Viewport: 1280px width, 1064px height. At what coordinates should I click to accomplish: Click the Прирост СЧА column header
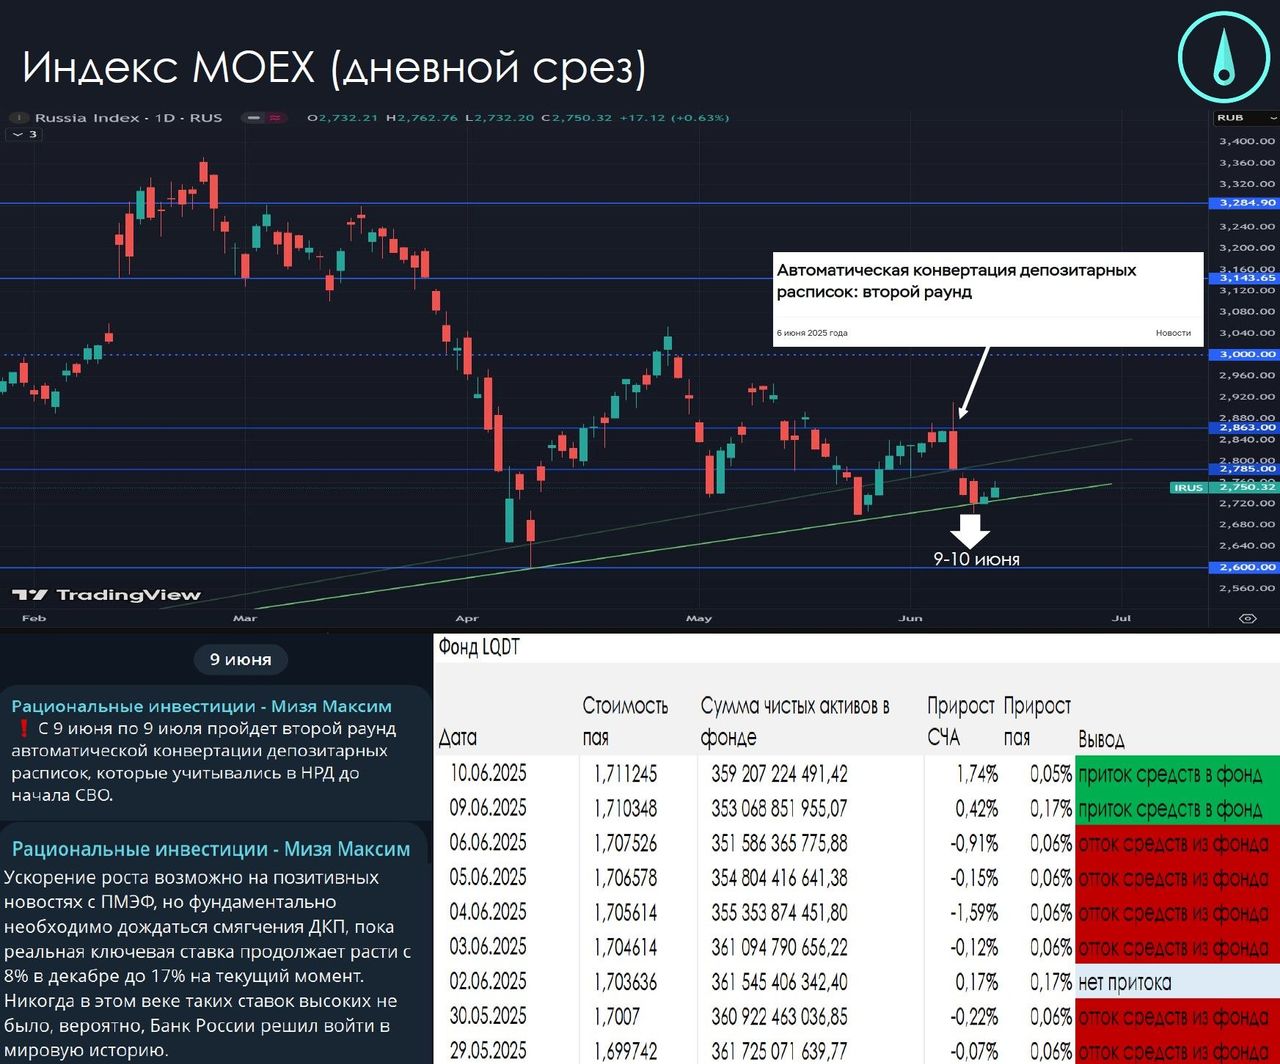pyautogui.click(x=961, y=721)
